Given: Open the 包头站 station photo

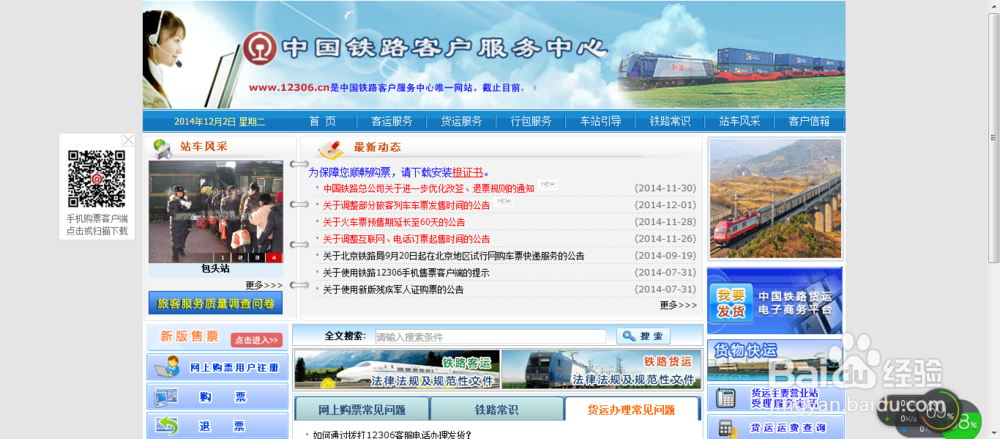Looking at the screenshot, I should (x=216, y=211).
